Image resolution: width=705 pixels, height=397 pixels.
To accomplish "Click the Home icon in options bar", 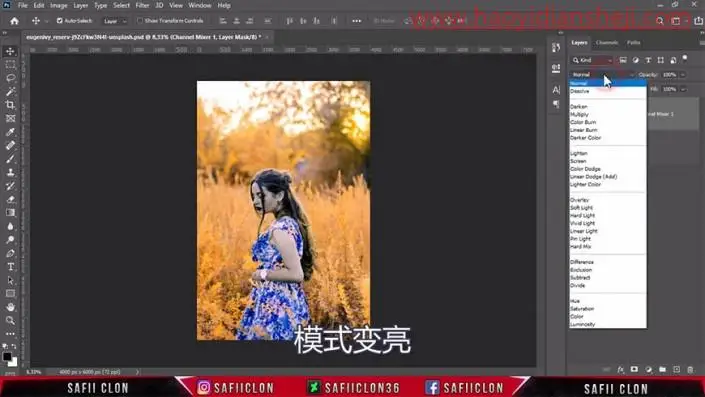I will tap(14, 21).
